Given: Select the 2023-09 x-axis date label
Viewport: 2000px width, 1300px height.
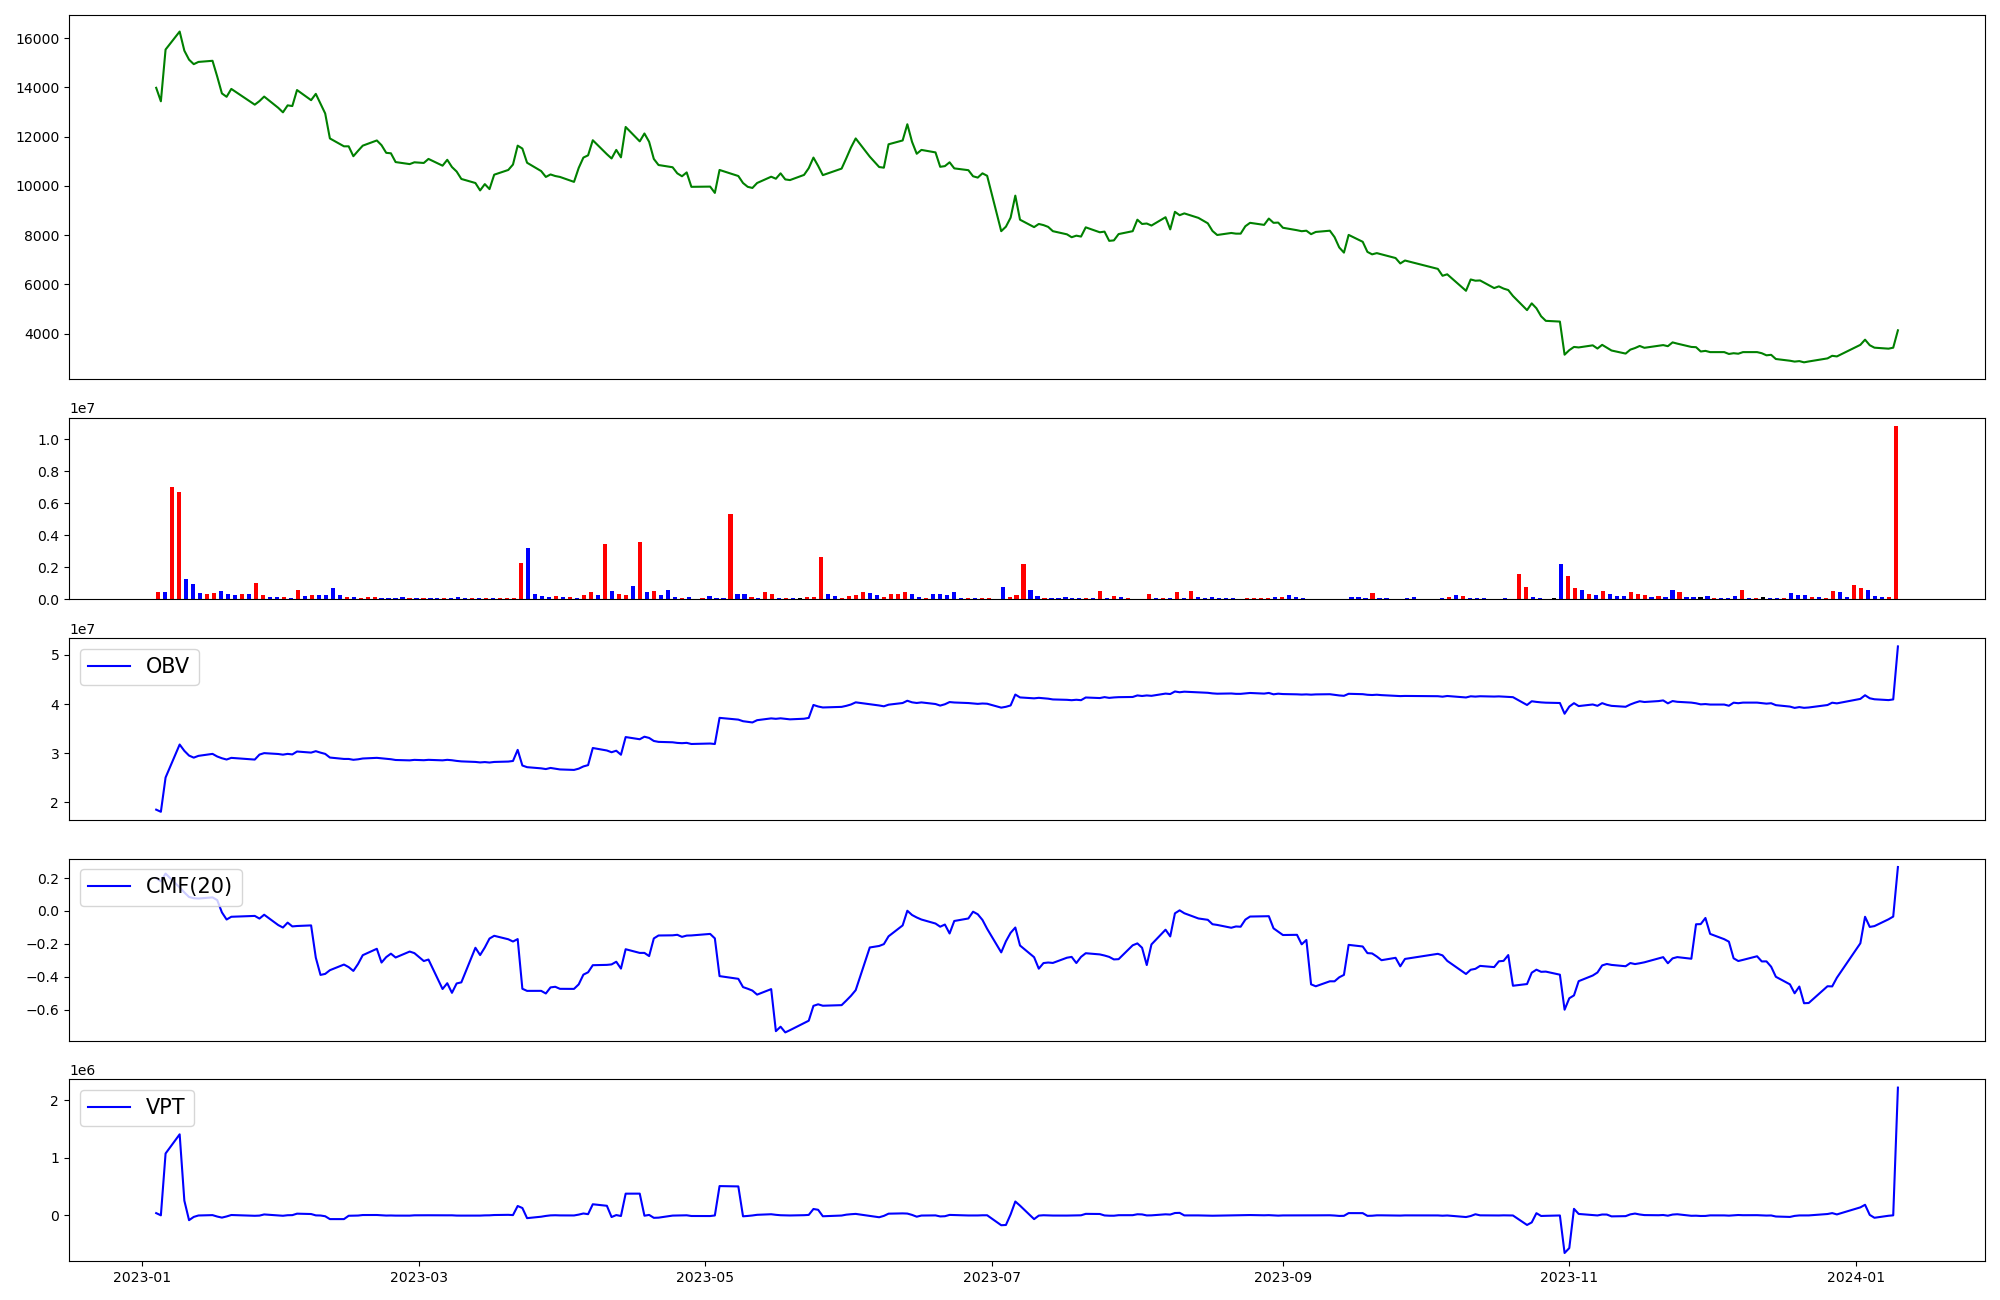Looking at the screenshot, I should point(1283,1277).
